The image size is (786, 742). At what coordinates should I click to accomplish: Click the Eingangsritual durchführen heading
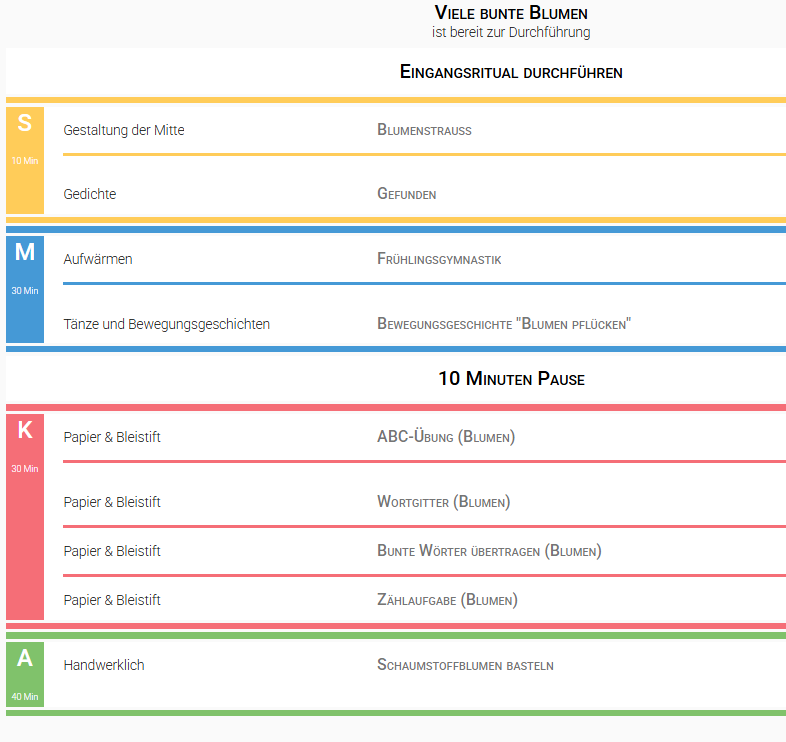click(x=511, y=72)
